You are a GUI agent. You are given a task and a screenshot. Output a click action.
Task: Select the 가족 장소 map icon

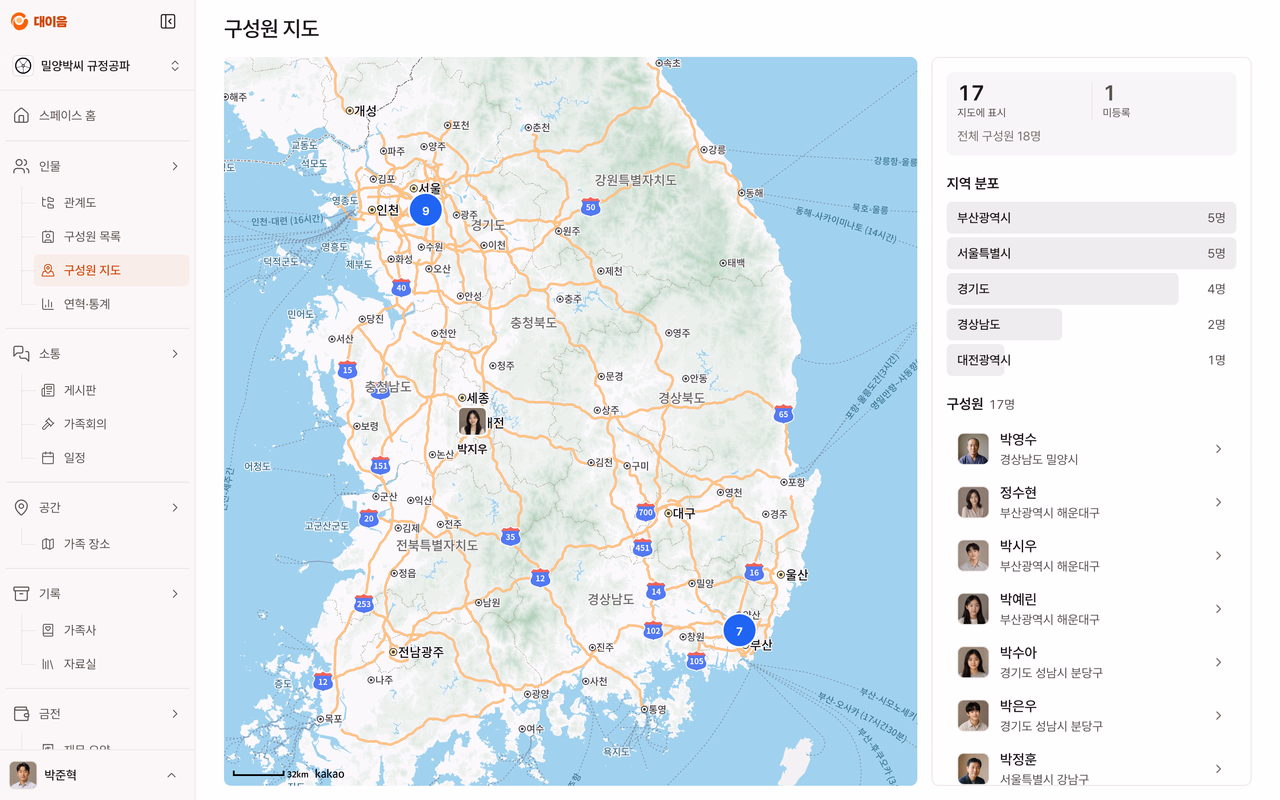(x=48, y=544)
